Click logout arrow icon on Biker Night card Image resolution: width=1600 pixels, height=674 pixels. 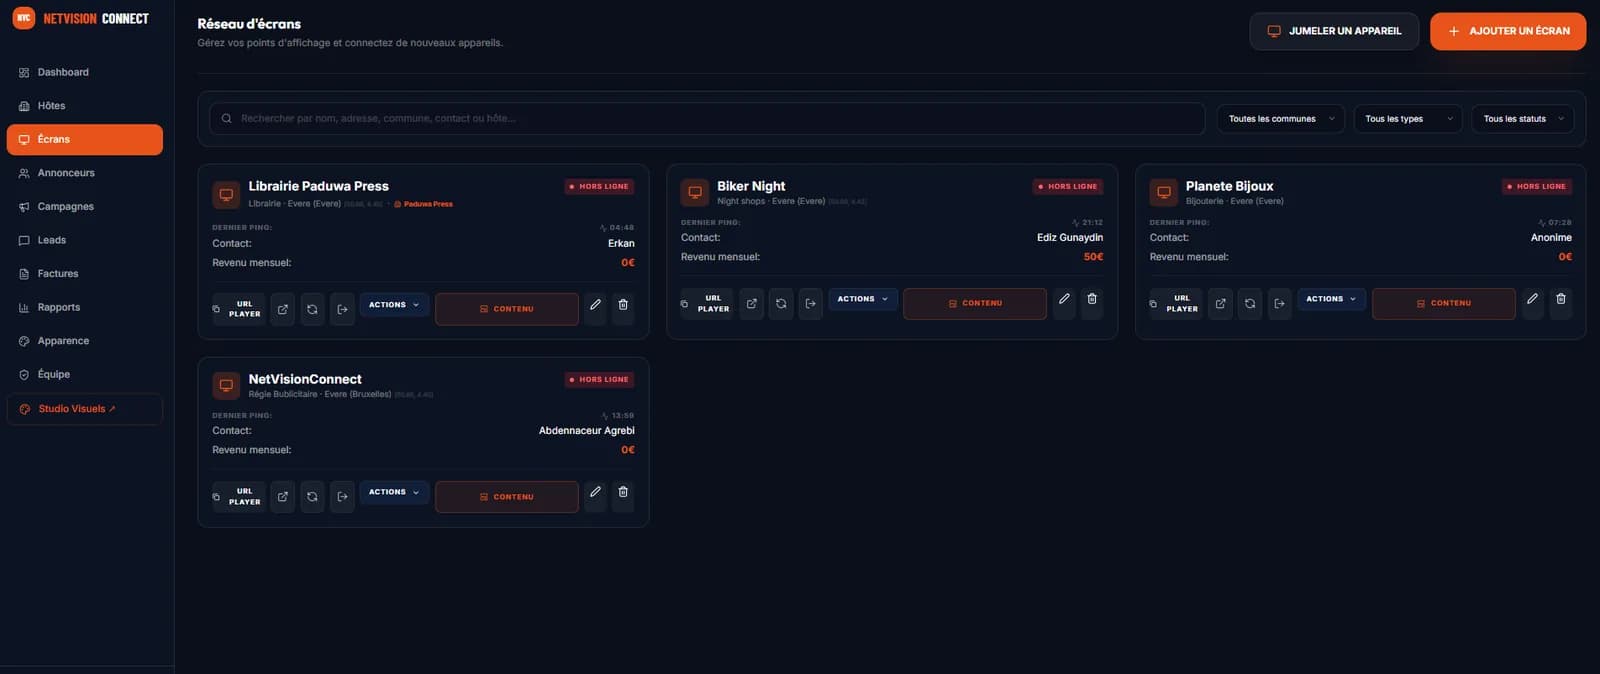pos(811,303)
